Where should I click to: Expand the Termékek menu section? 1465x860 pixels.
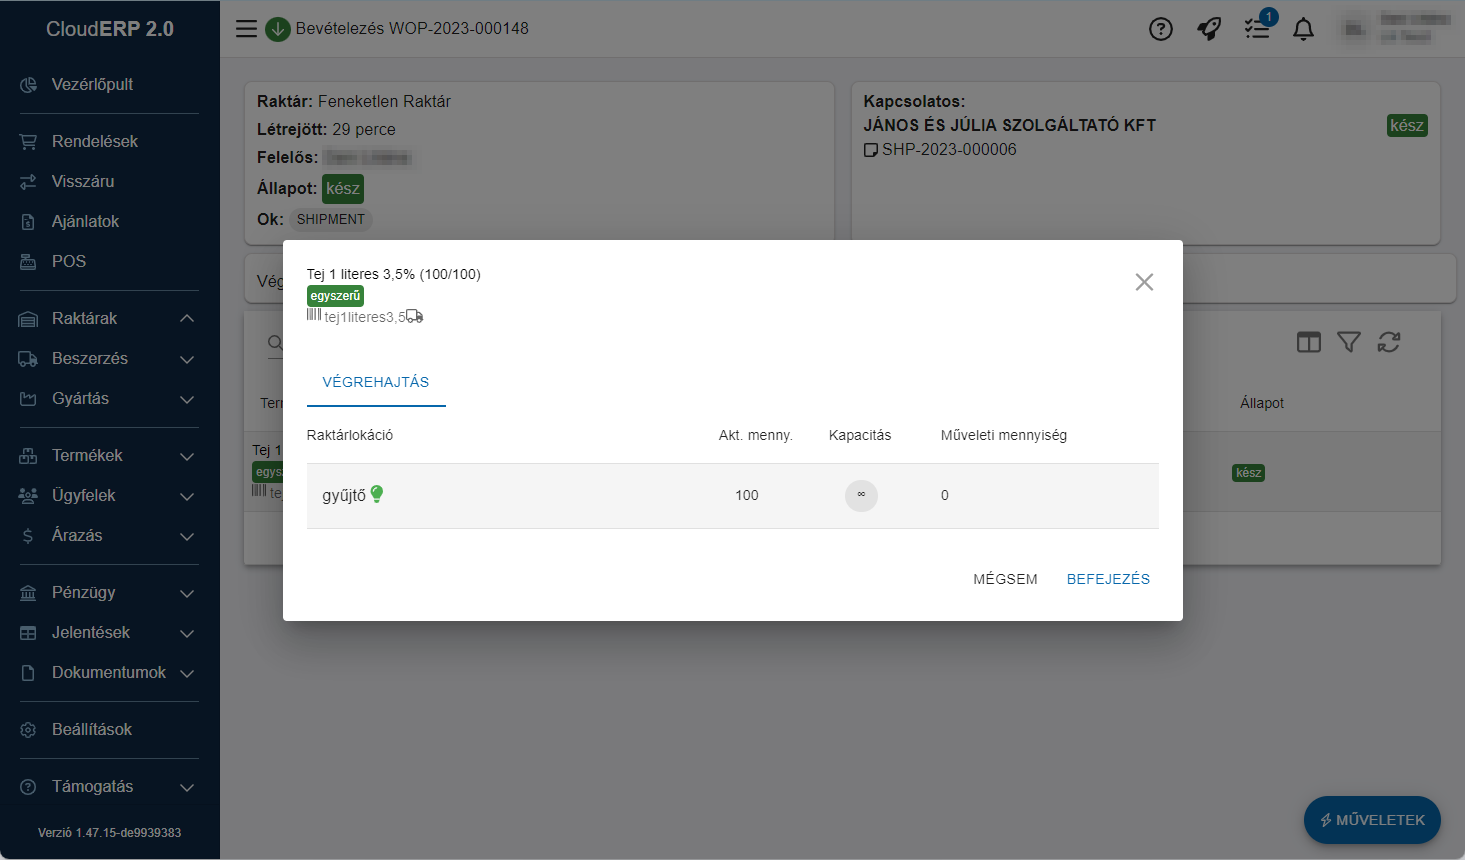(186, 456)
